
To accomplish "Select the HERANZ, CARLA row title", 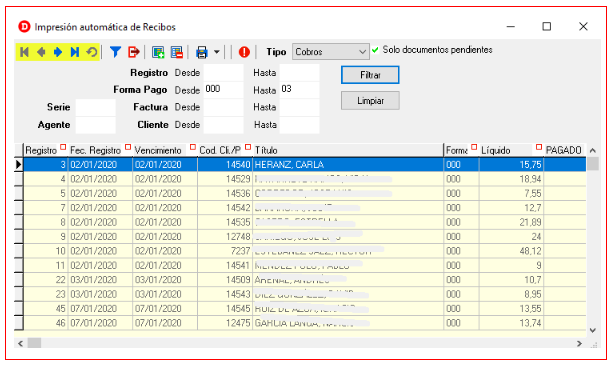I will point(289,165).
